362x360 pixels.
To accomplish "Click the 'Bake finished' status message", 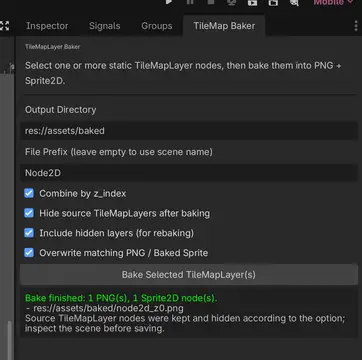I will [121, 298].
